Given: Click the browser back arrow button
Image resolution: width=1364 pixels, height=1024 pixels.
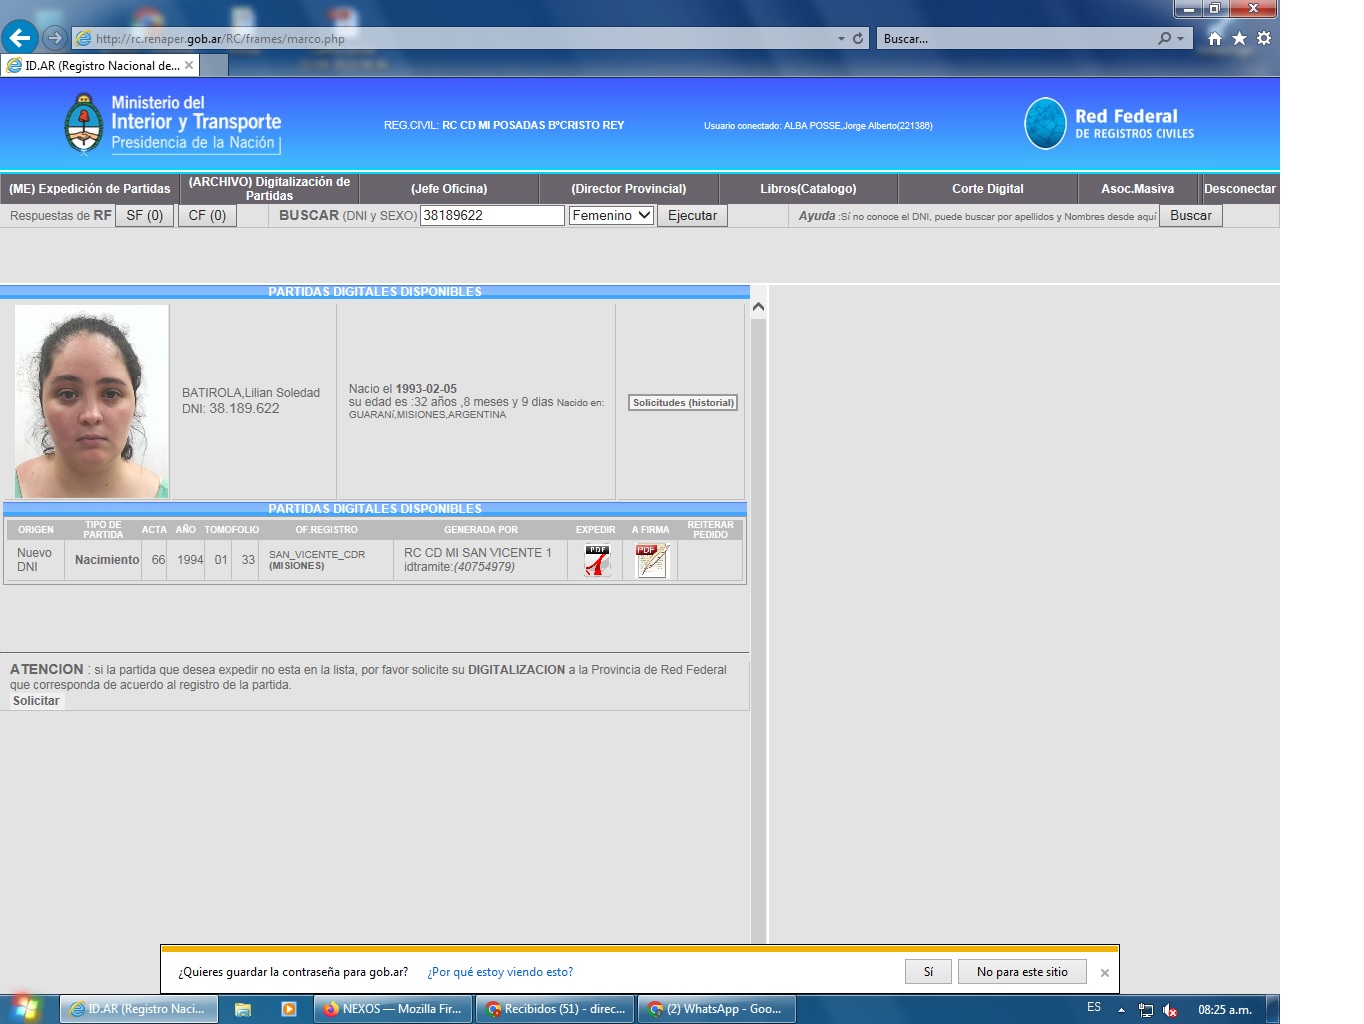Looking at the screenshot, I should click(20, 38).
